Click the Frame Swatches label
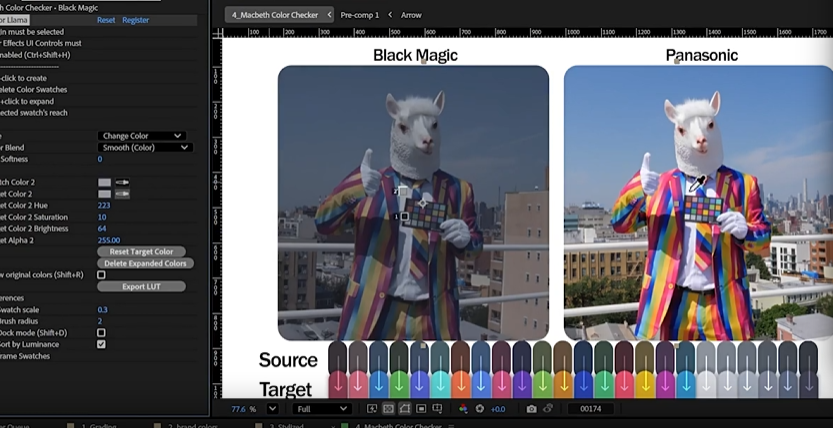This screenshot has width=833, height=428. coord(25,356)
